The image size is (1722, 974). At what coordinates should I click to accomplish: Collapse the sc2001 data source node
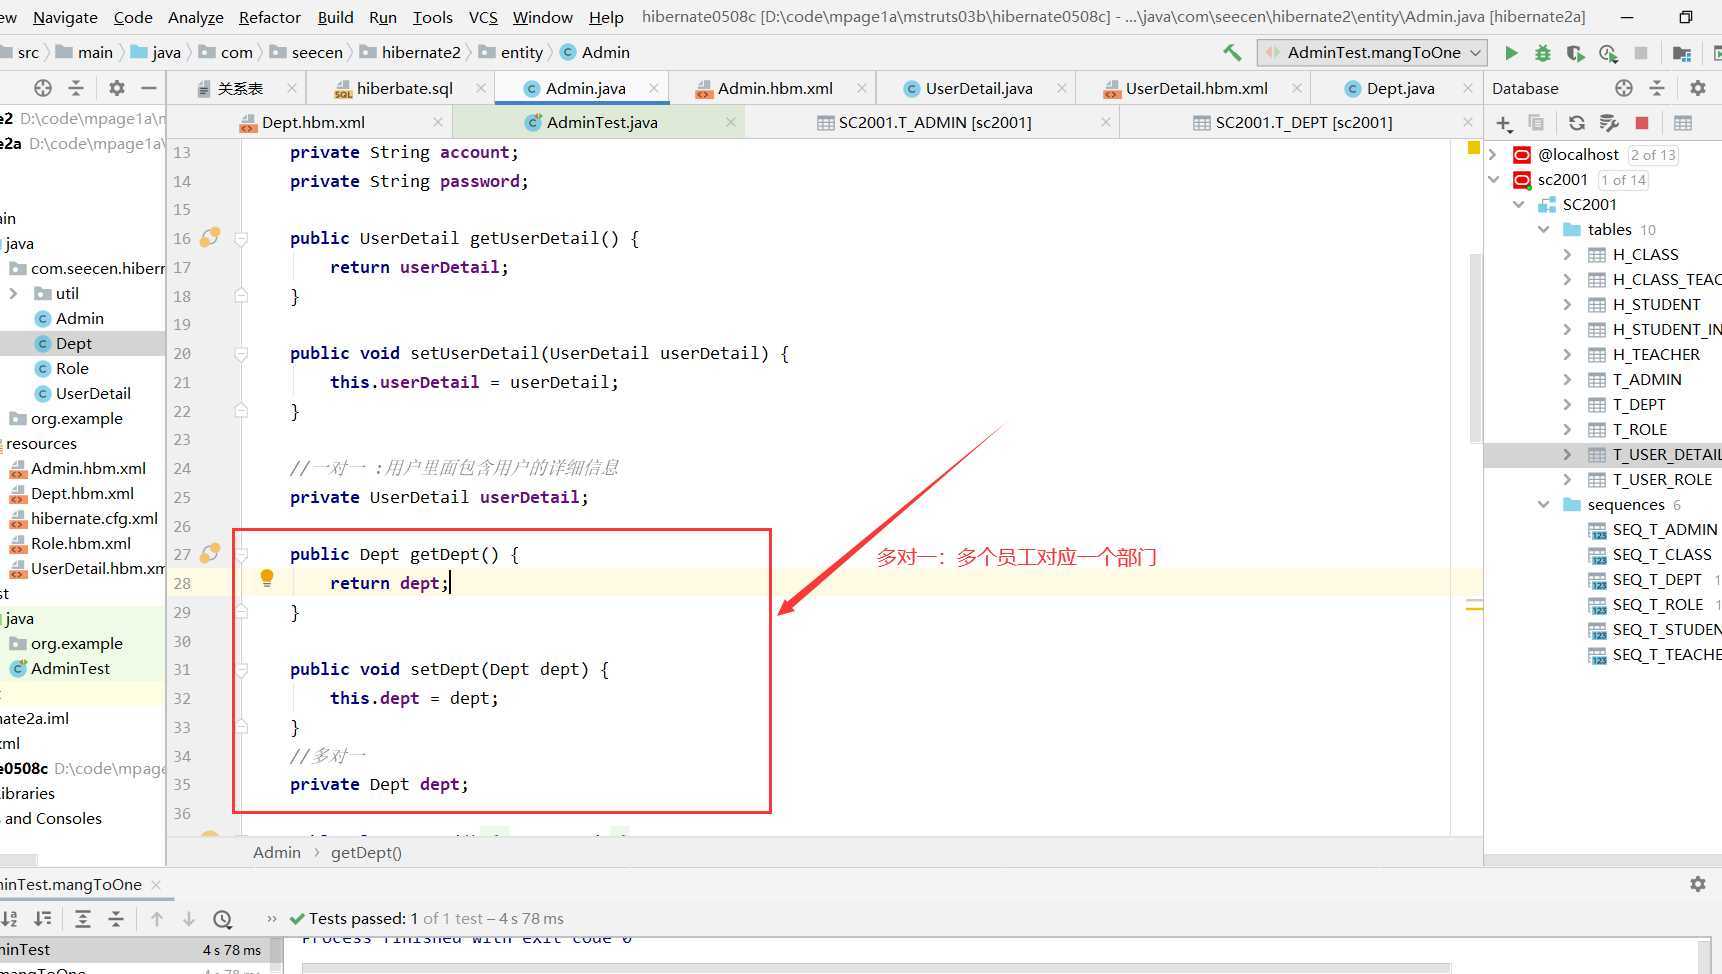click(x=1493, y=179)
